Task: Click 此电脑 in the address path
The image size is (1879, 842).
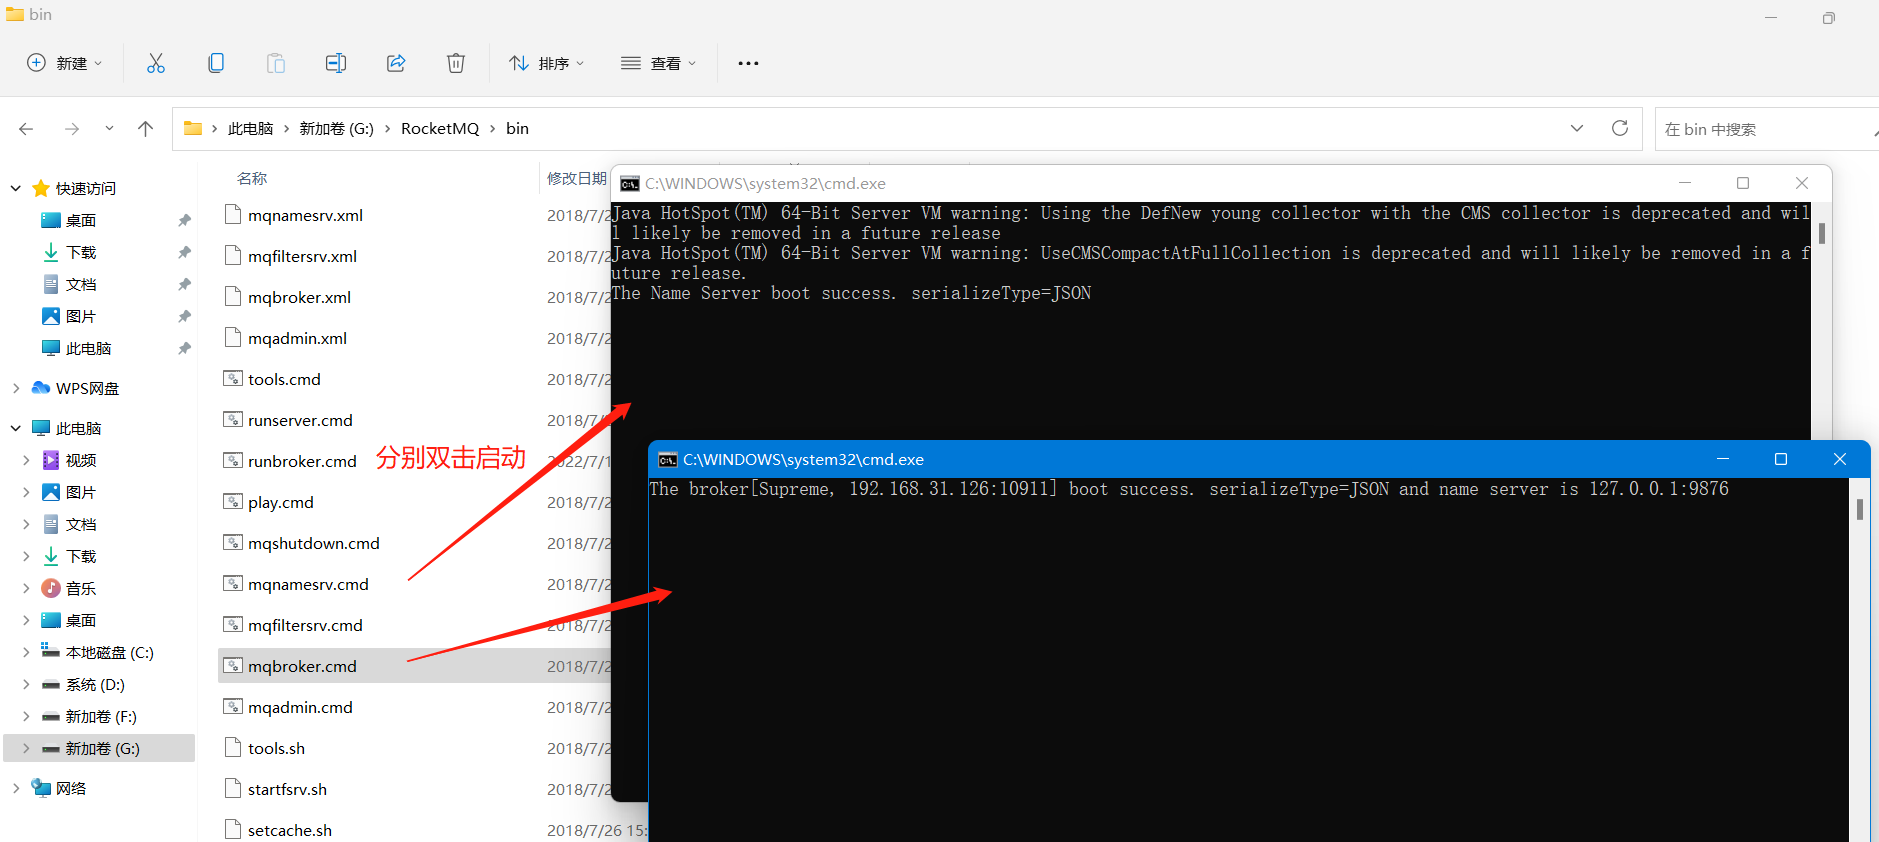Action: click(250, 128)
